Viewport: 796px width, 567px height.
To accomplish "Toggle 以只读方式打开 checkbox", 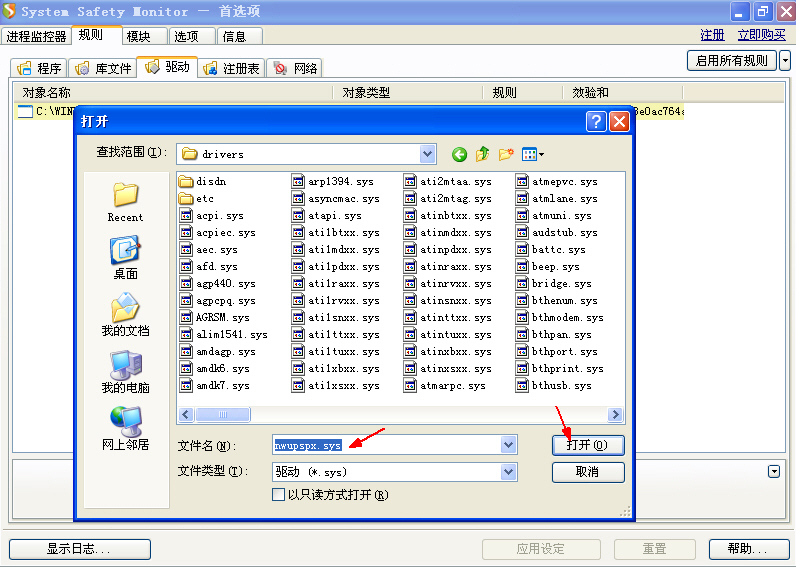I will click(278, 494).
